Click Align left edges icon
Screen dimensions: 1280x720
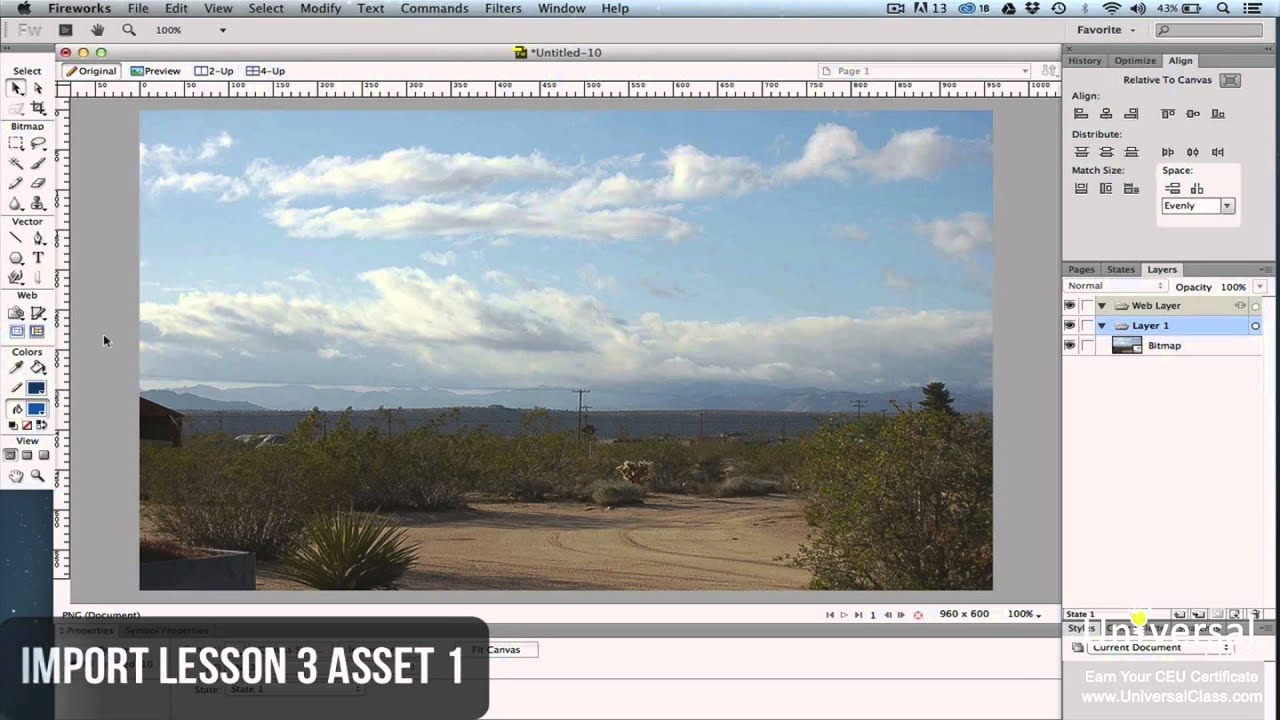click(1081, 114)
